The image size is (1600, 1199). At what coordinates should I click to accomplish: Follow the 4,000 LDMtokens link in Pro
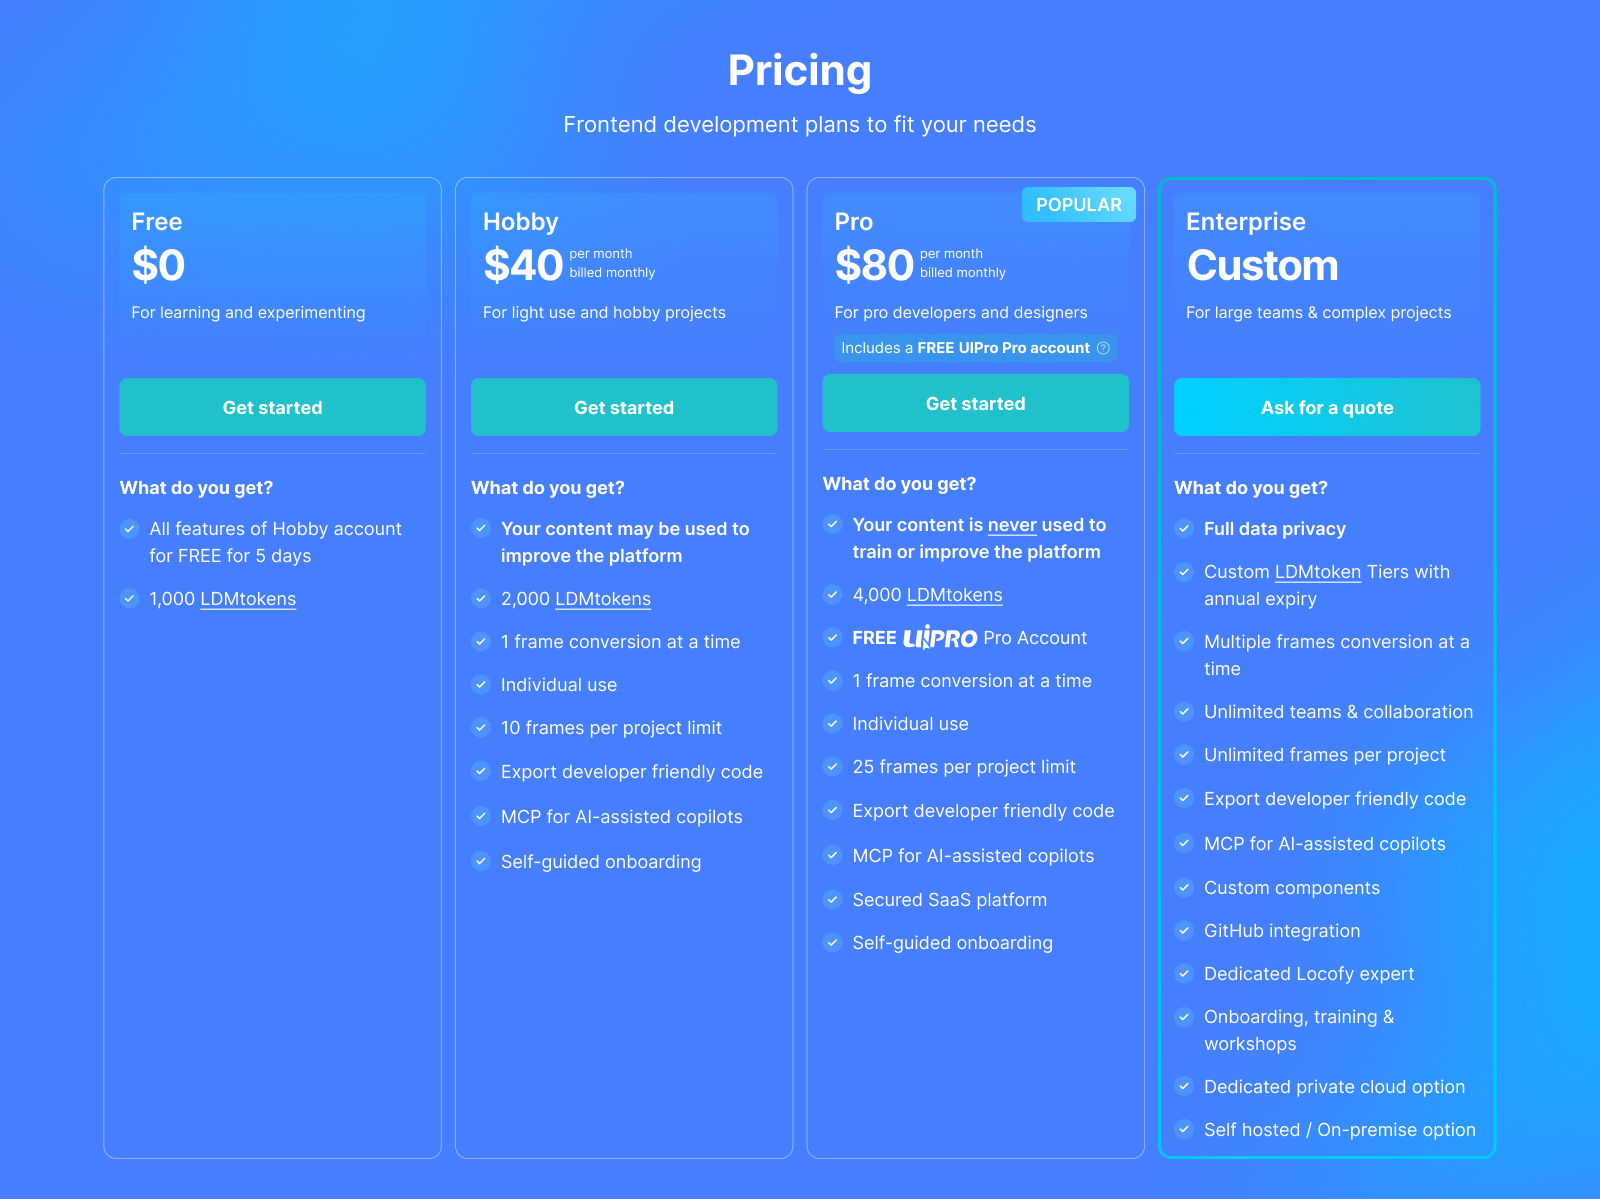pos(954,595)
